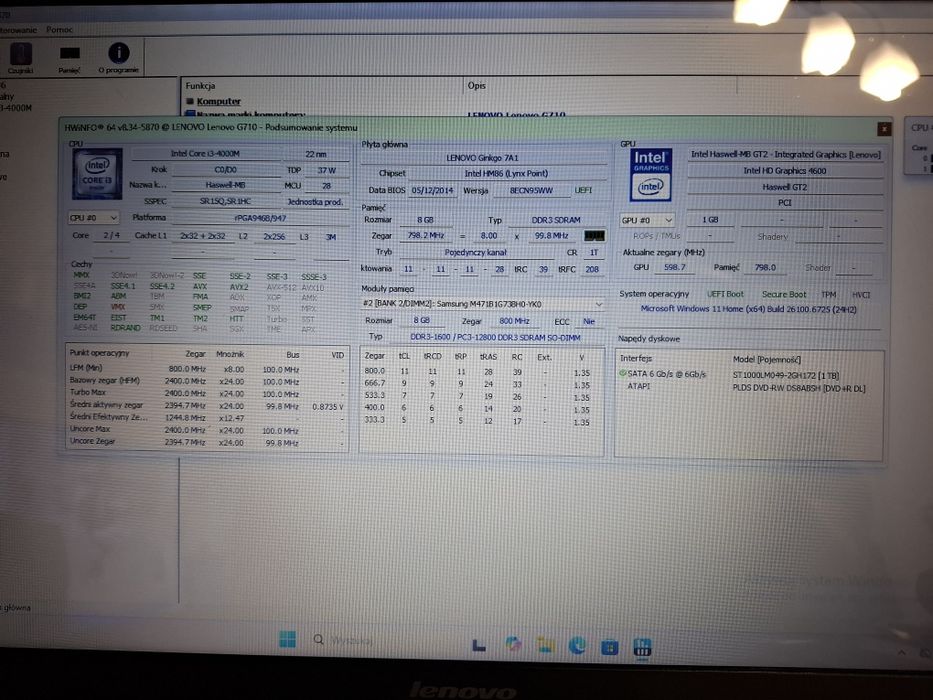The height and width of the screenshot is (700, 933).
Task: Open the Pamięć toolbar icon
Action: point(69,58)
